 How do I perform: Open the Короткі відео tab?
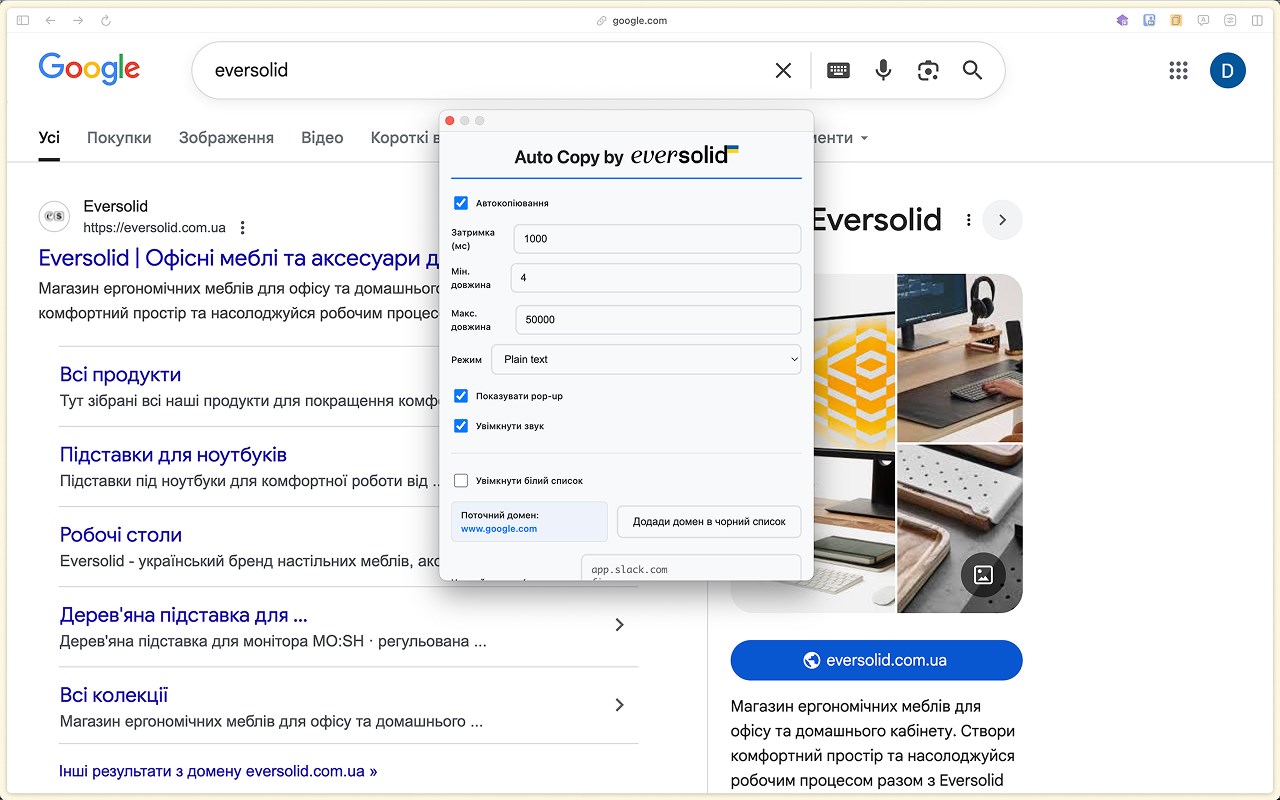coord(405,138)
